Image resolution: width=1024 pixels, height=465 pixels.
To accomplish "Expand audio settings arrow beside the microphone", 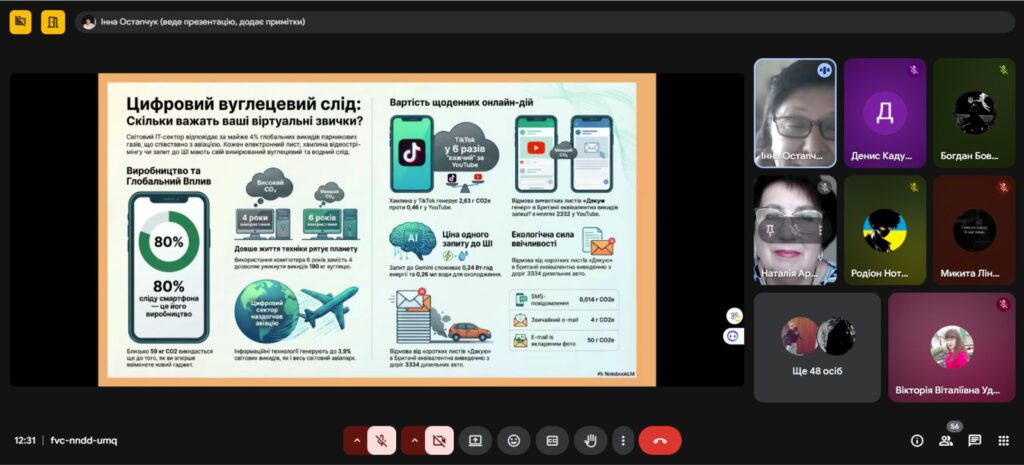I will point(355,440).
